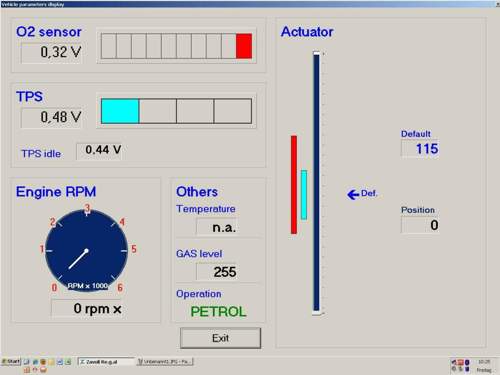500x375 pixels.
Task: Click the cyan TPS bar segment
Action: (120, 111)
